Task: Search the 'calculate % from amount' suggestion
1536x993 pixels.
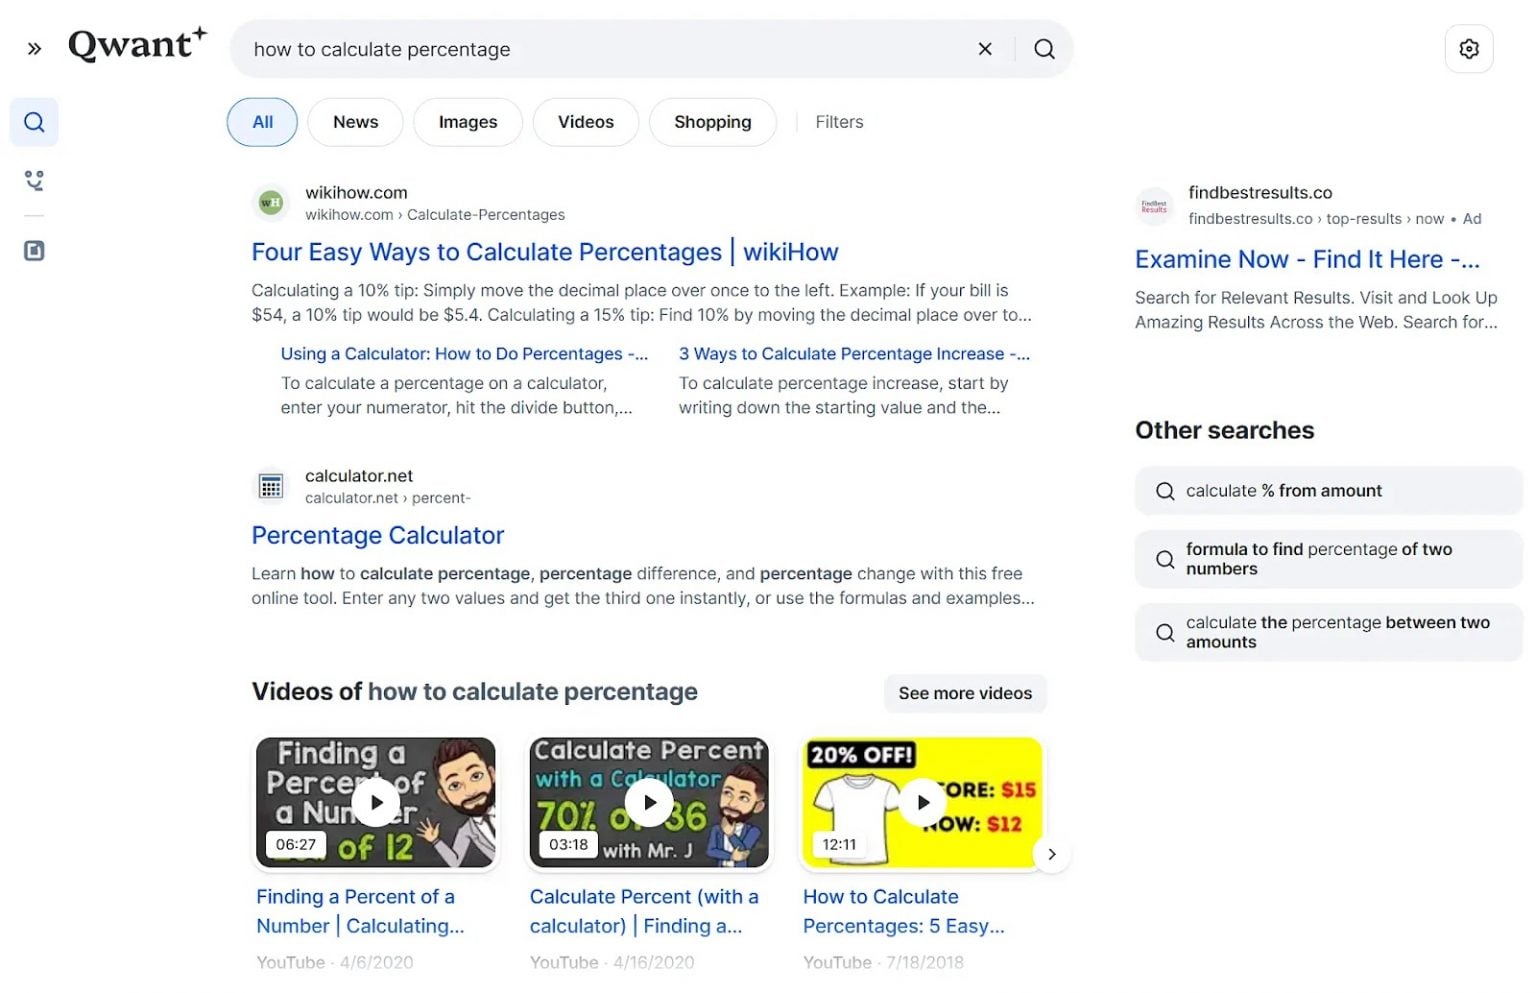Action: click(x=1328, y=490)
